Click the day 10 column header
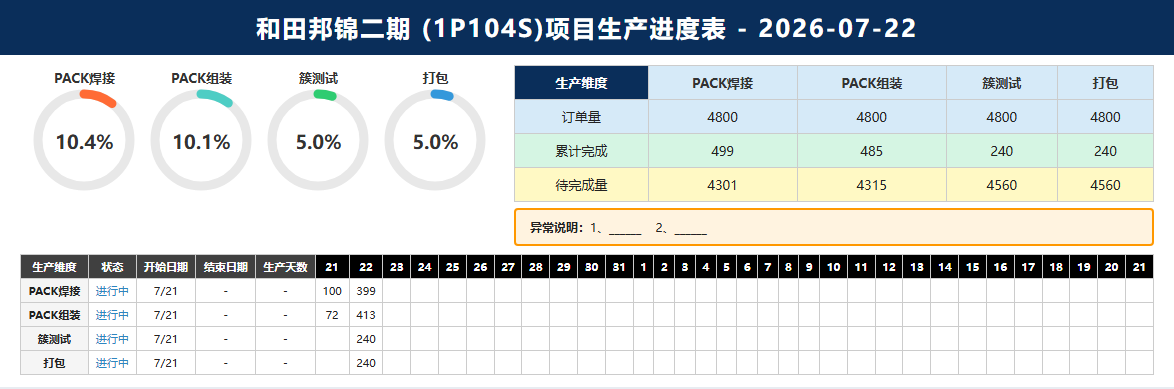Viewport: 1174px width, 389px height. click(833, 267)
